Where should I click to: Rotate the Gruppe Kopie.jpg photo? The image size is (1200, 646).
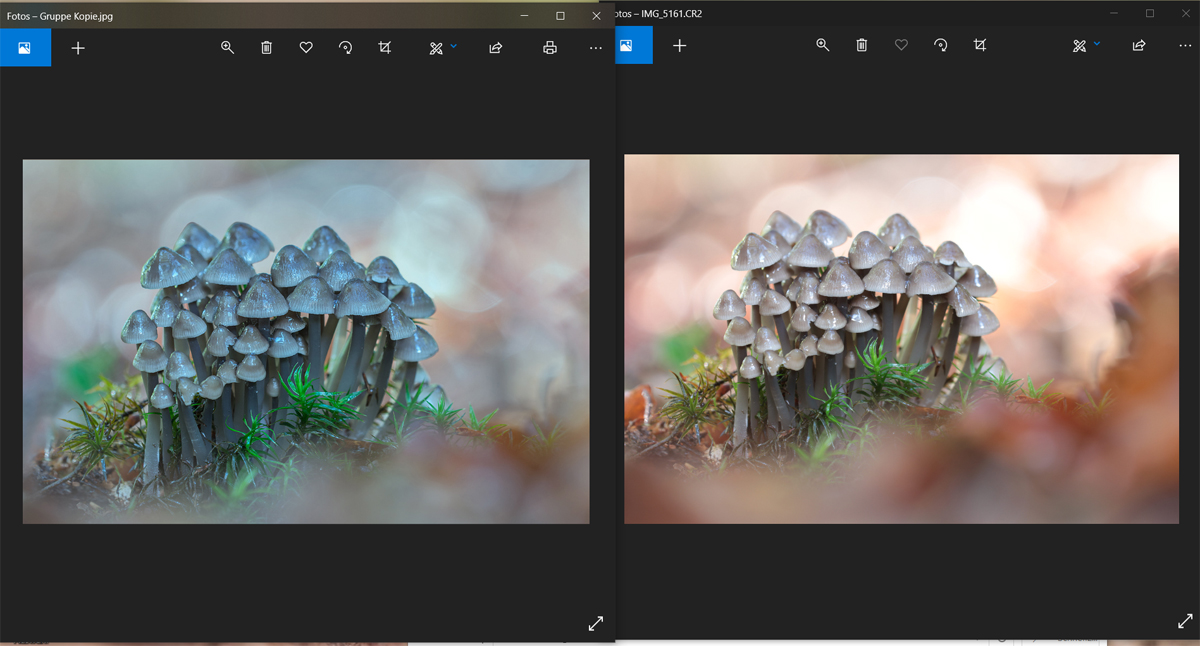[345, 47]
